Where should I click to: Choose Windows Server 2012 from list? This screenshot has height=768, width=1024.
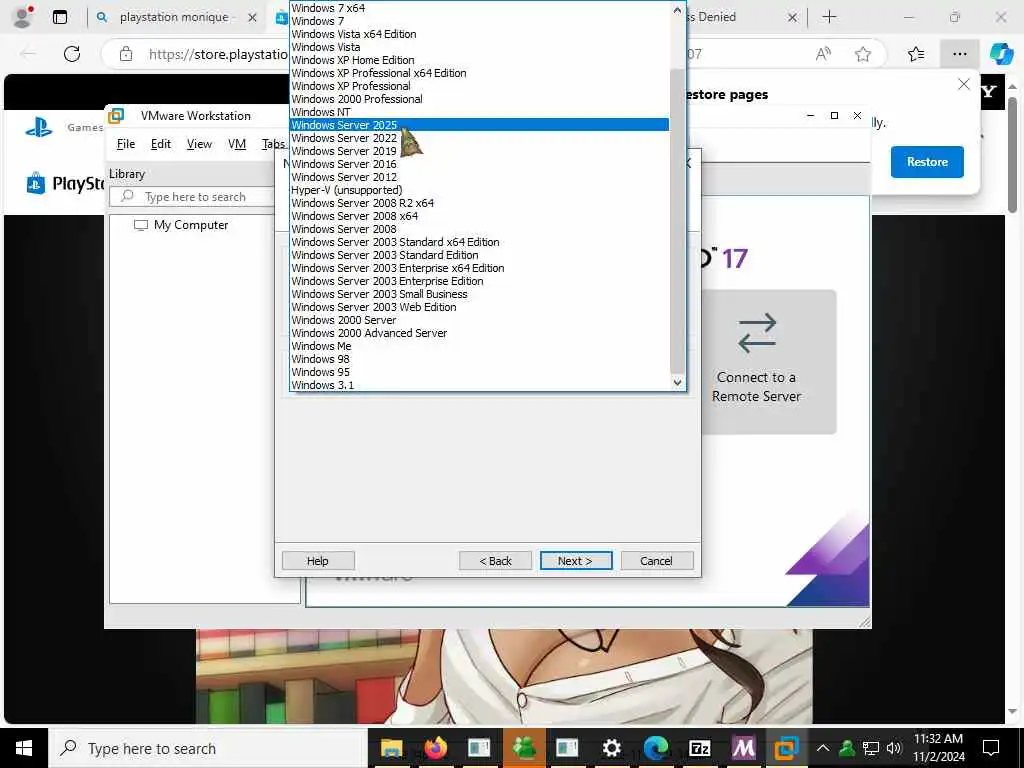point(479,177)
